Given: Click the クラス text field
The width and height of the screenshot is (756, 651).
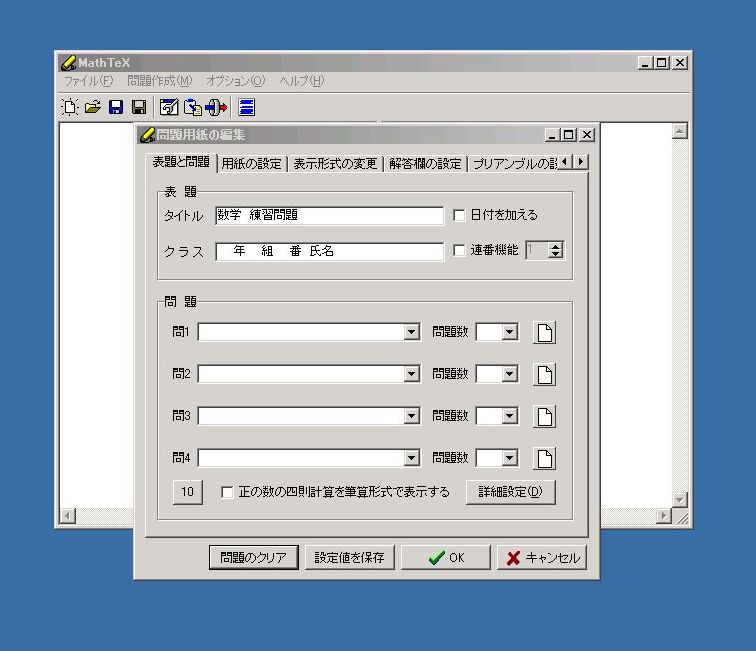Looking at the screenshot, I should pos(329,251).
